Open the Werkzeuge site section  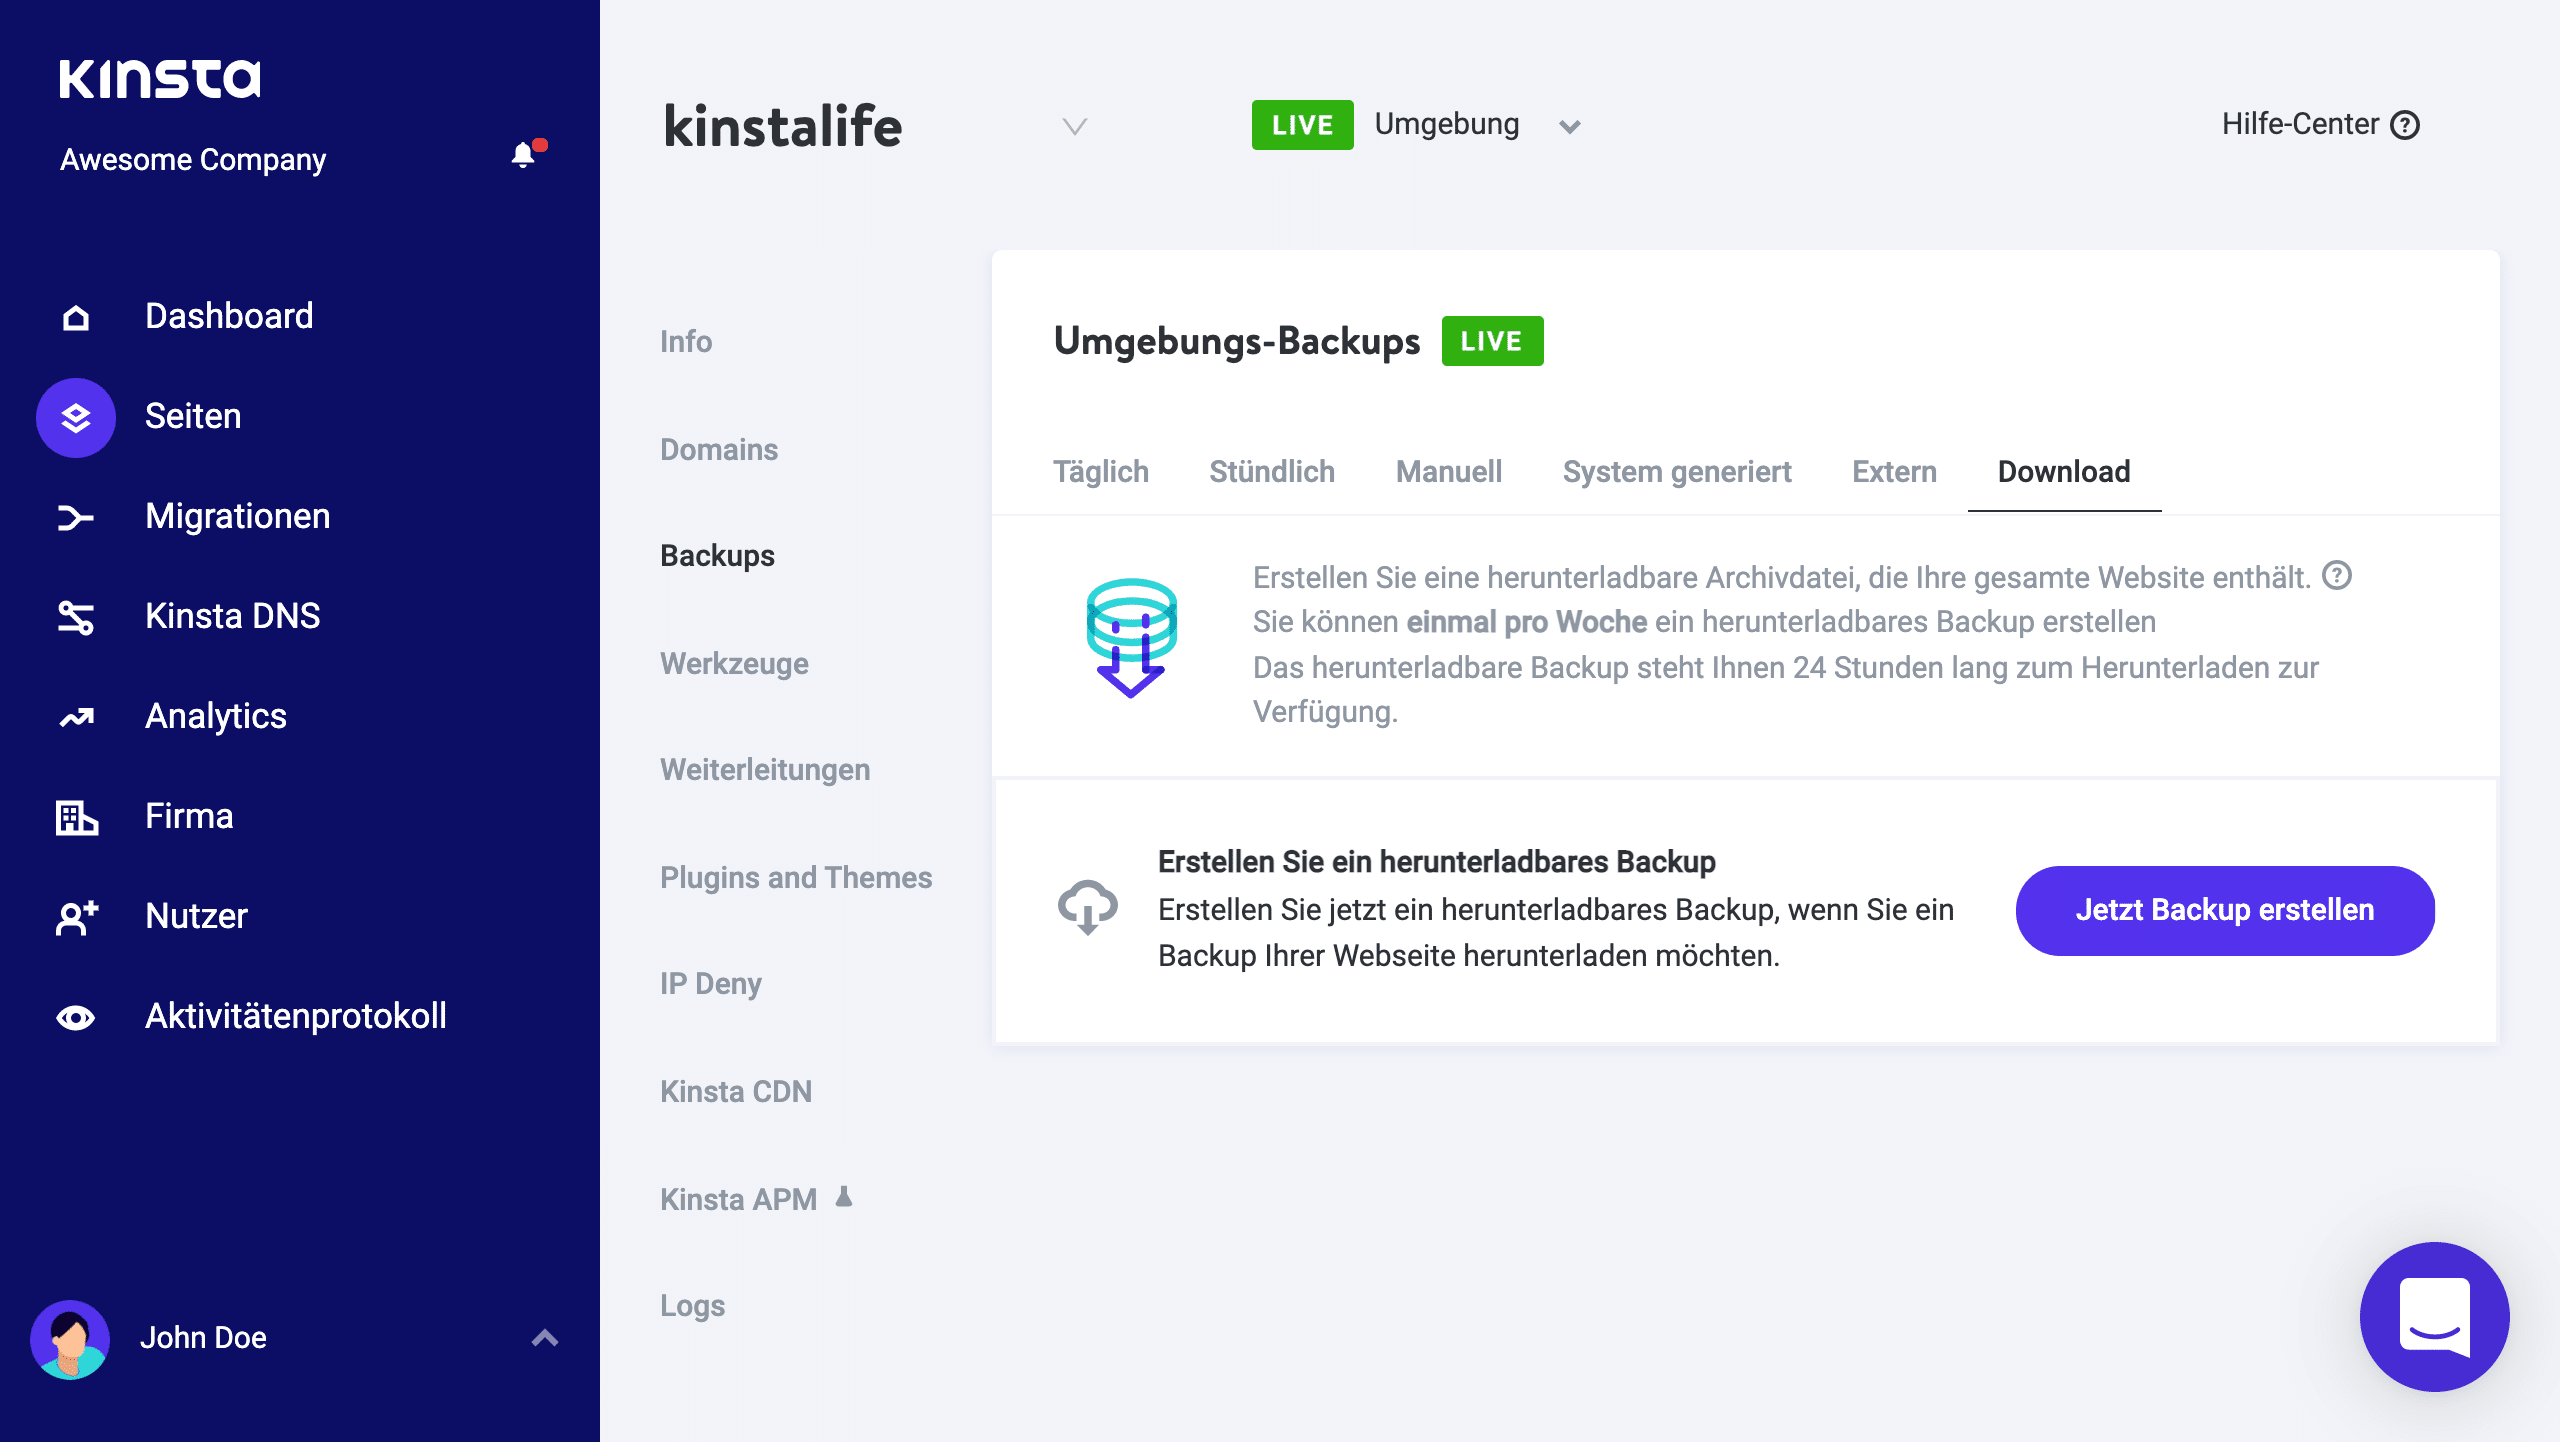coord(734,664)
